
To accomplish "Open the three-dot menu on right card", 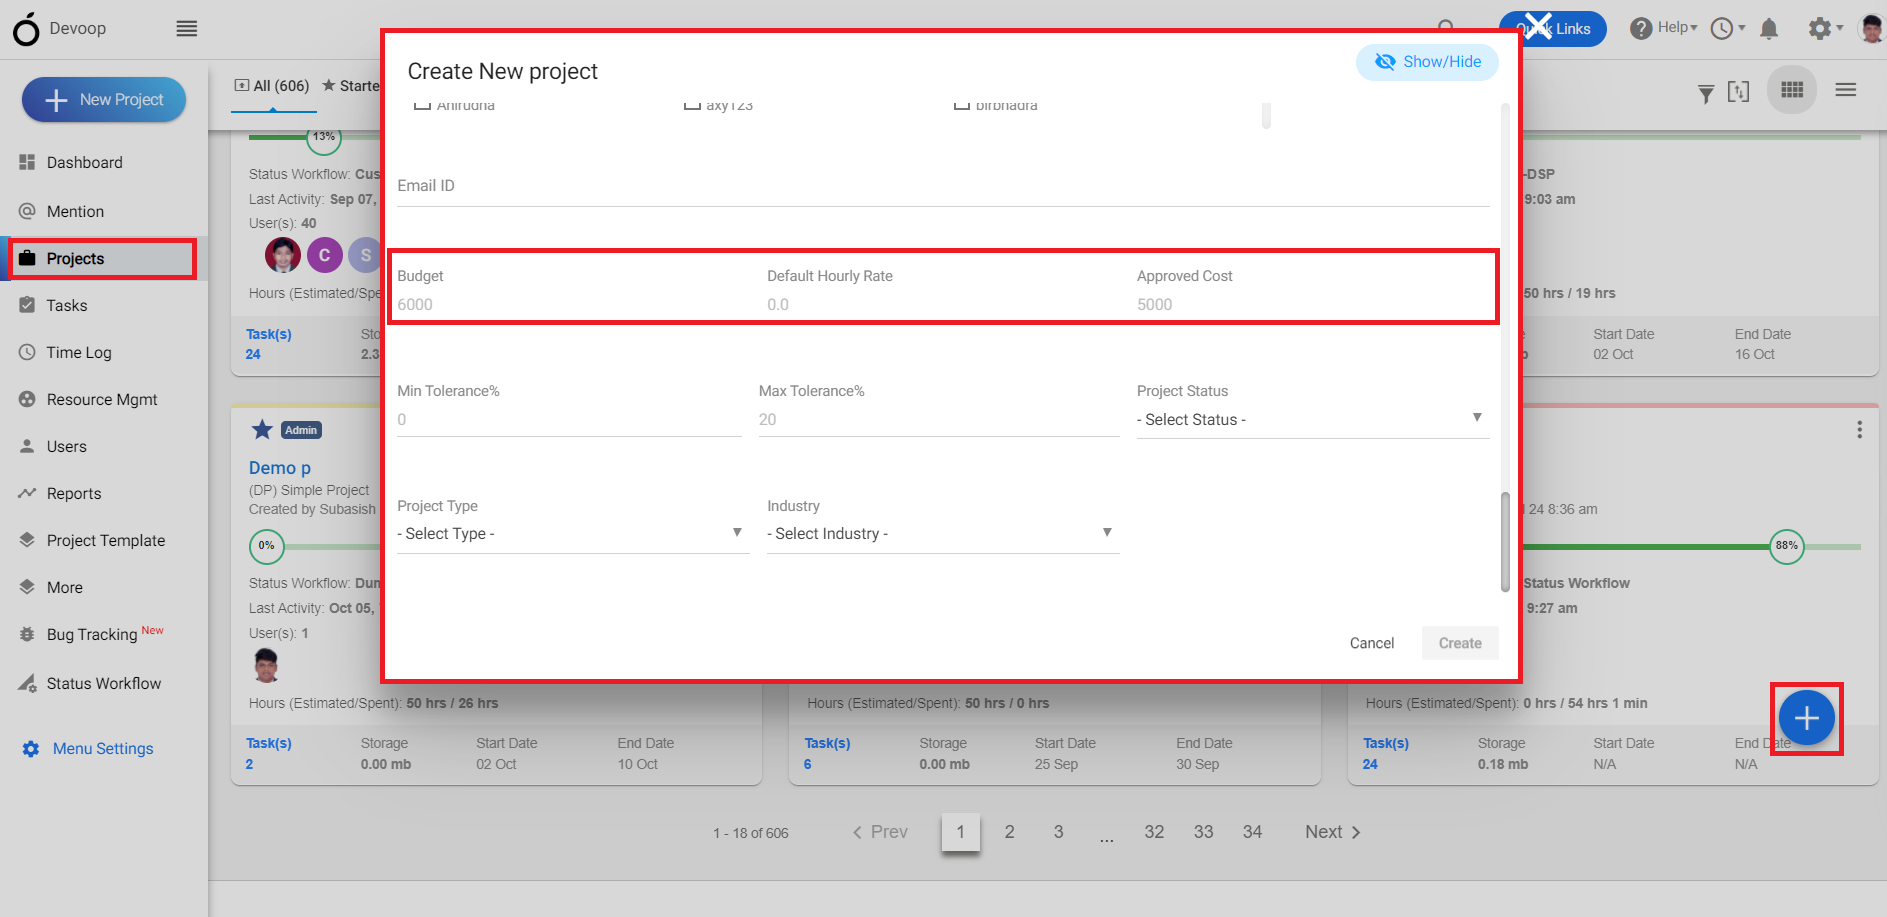I will coord(1859,430).
